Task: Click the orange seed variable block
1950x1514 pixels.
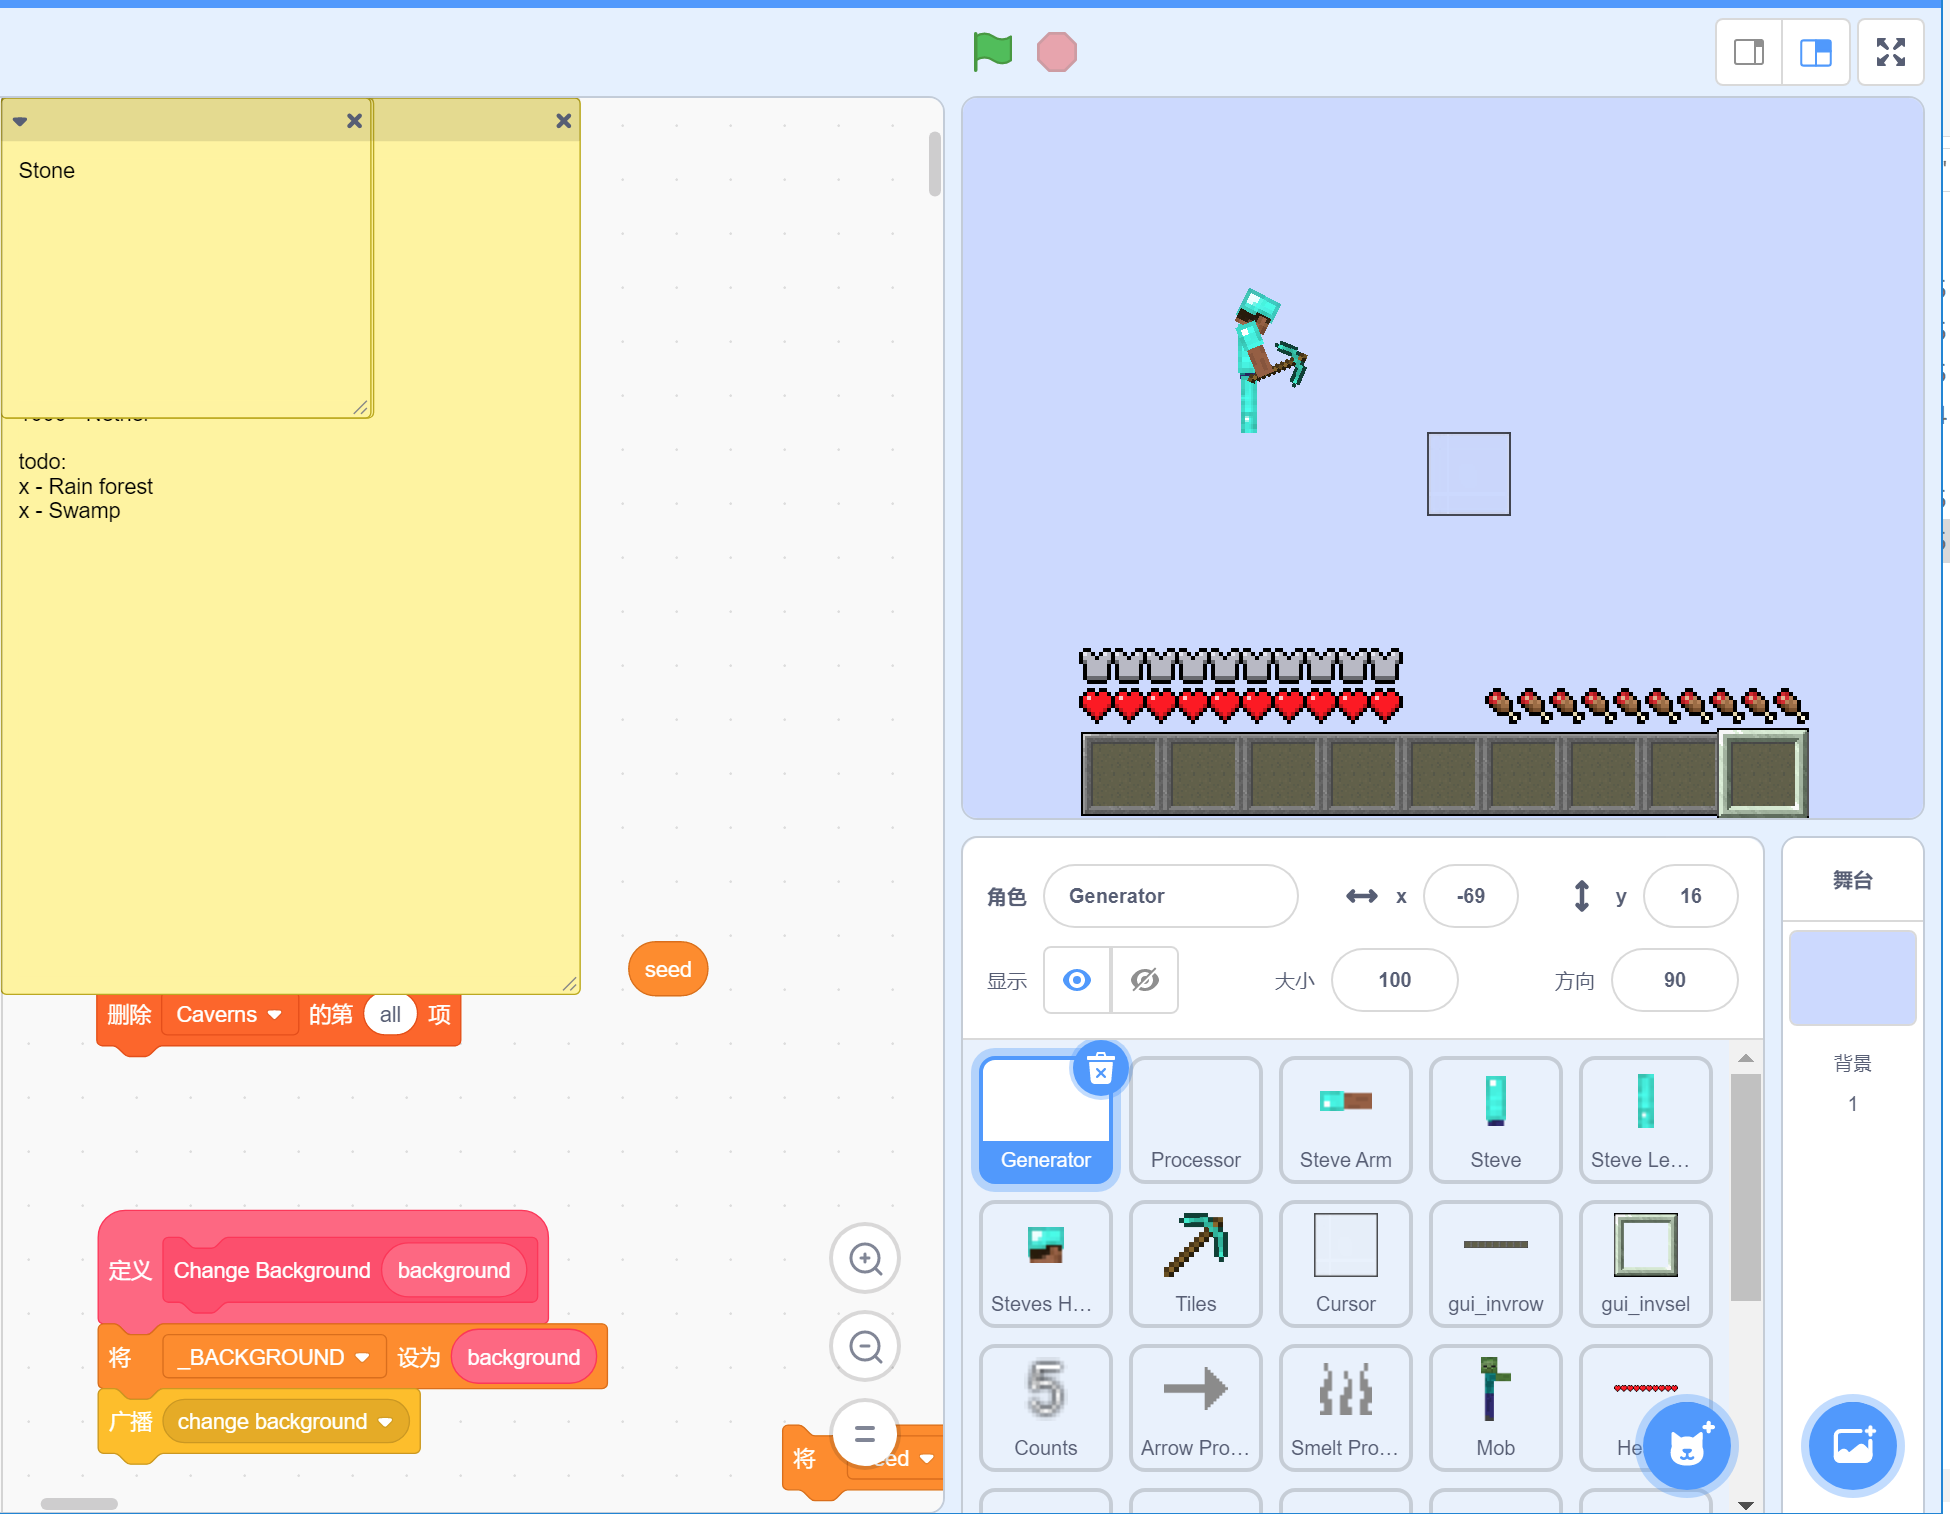Action: click(x=668, y=969)
